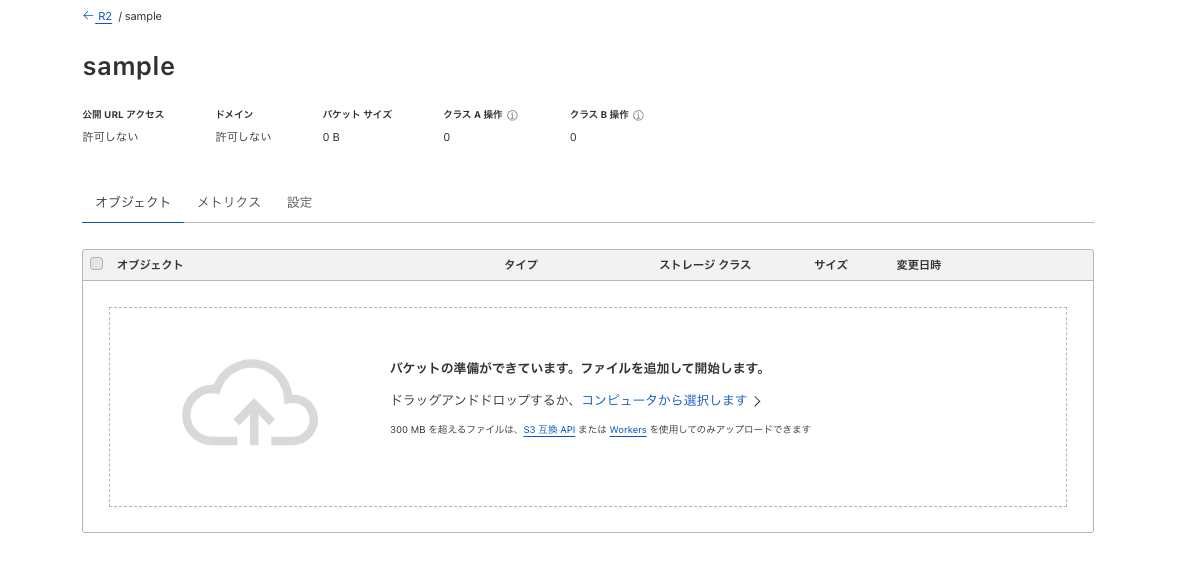
Task: Click the 変更日時 column header
Action: 919,265
